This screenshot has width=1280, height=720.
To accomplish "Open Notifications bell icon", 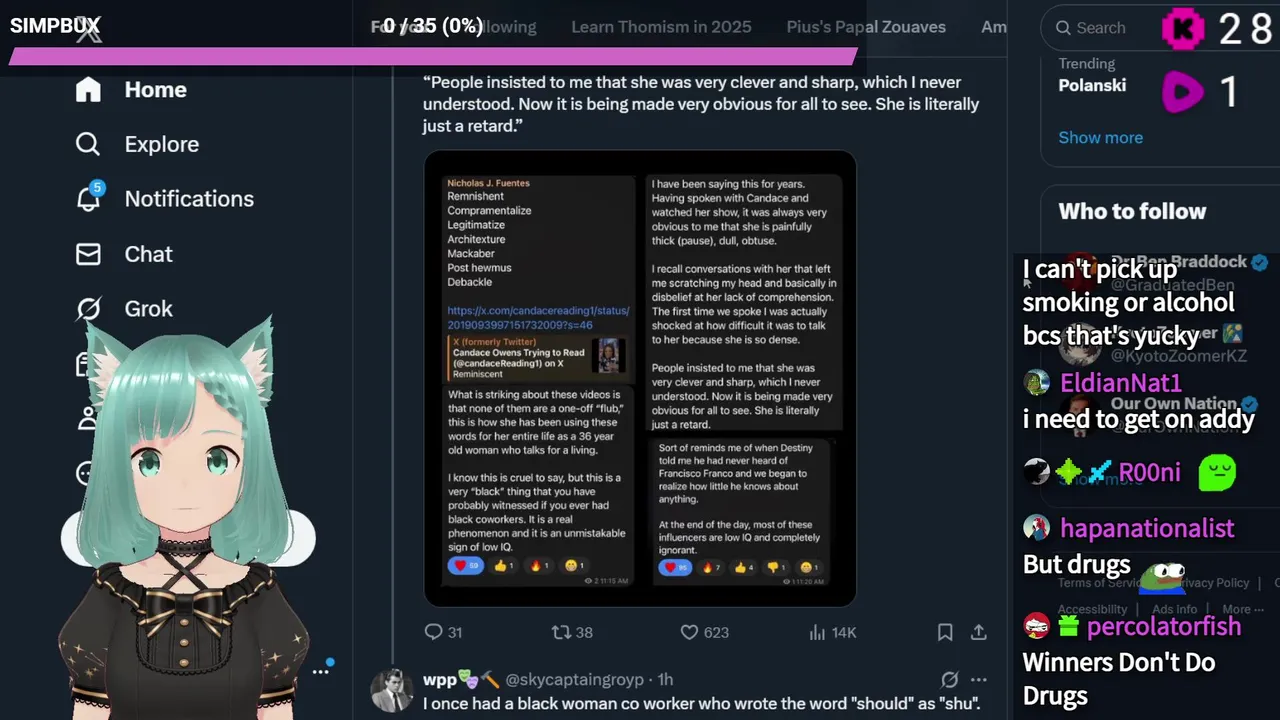I will [x=88, y=199].
